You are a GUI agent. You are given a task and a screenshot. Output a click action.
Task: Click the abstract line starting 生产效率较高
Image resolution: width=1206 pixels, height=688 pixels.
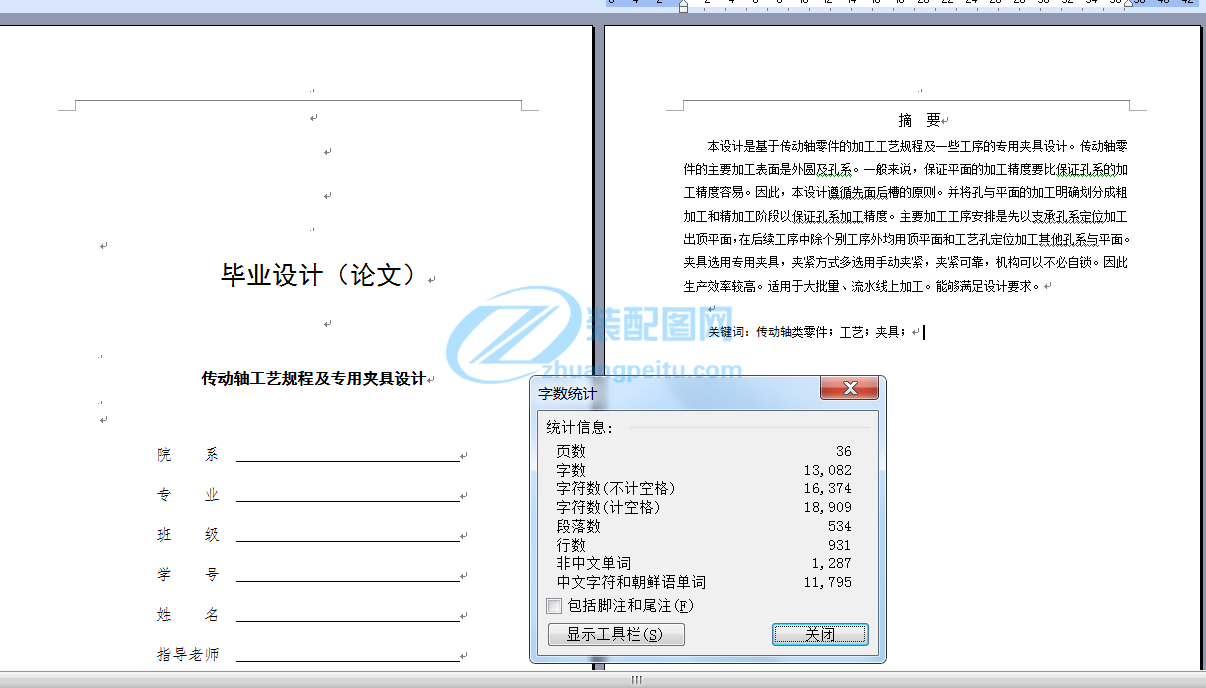point(863,286)
